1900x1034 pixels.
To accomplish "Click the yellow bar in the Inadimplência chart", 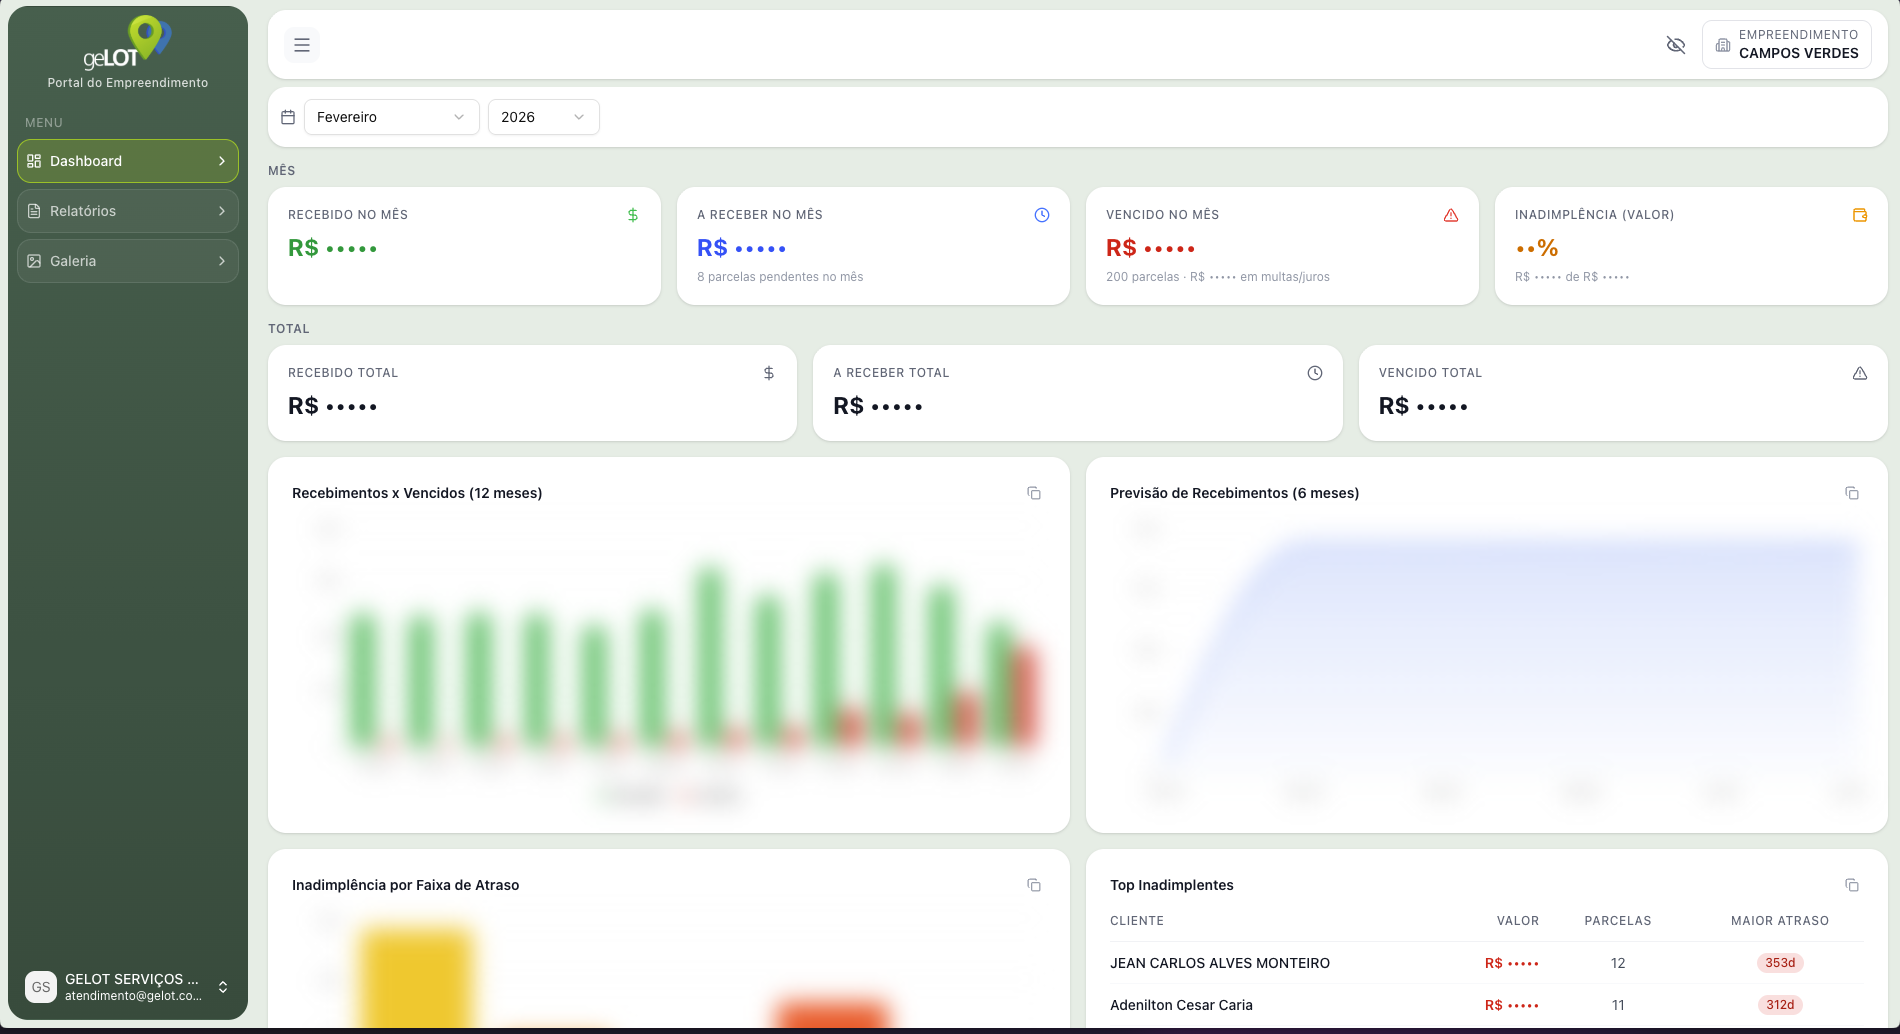I will coord(417,976).
